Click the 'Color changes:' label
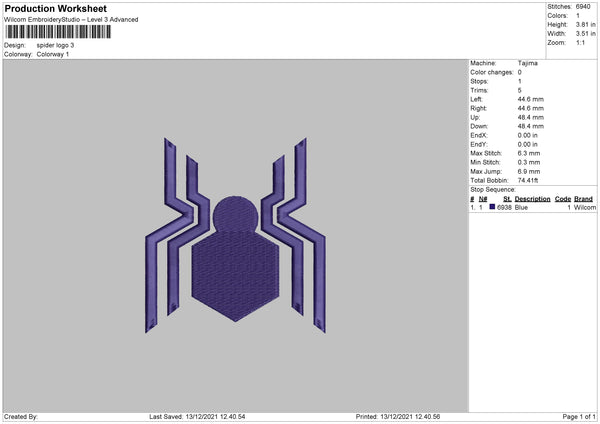The height and width of the screenshot is (424, 600). pyautogui.click(x=492, y=72)
